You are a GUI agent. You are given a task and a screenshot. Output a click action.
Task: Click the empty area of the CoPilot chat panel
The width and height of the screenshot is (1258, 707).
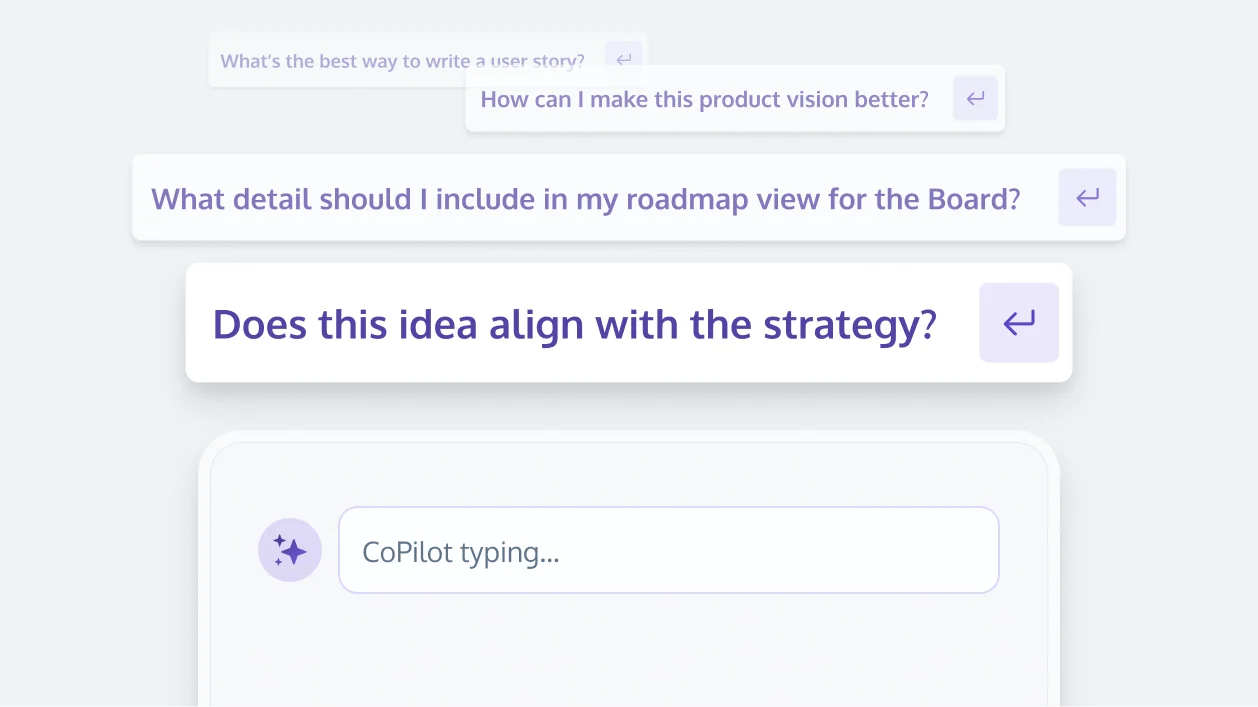click(628, 650)
